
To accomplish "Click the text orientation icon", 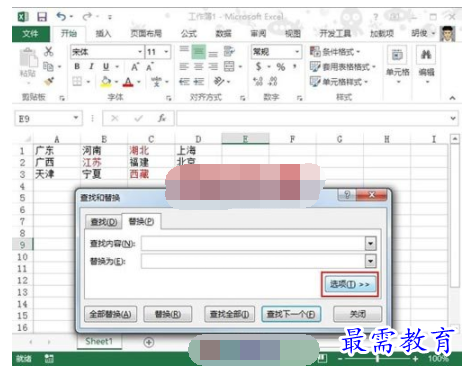I will click(x=219, y=81).
